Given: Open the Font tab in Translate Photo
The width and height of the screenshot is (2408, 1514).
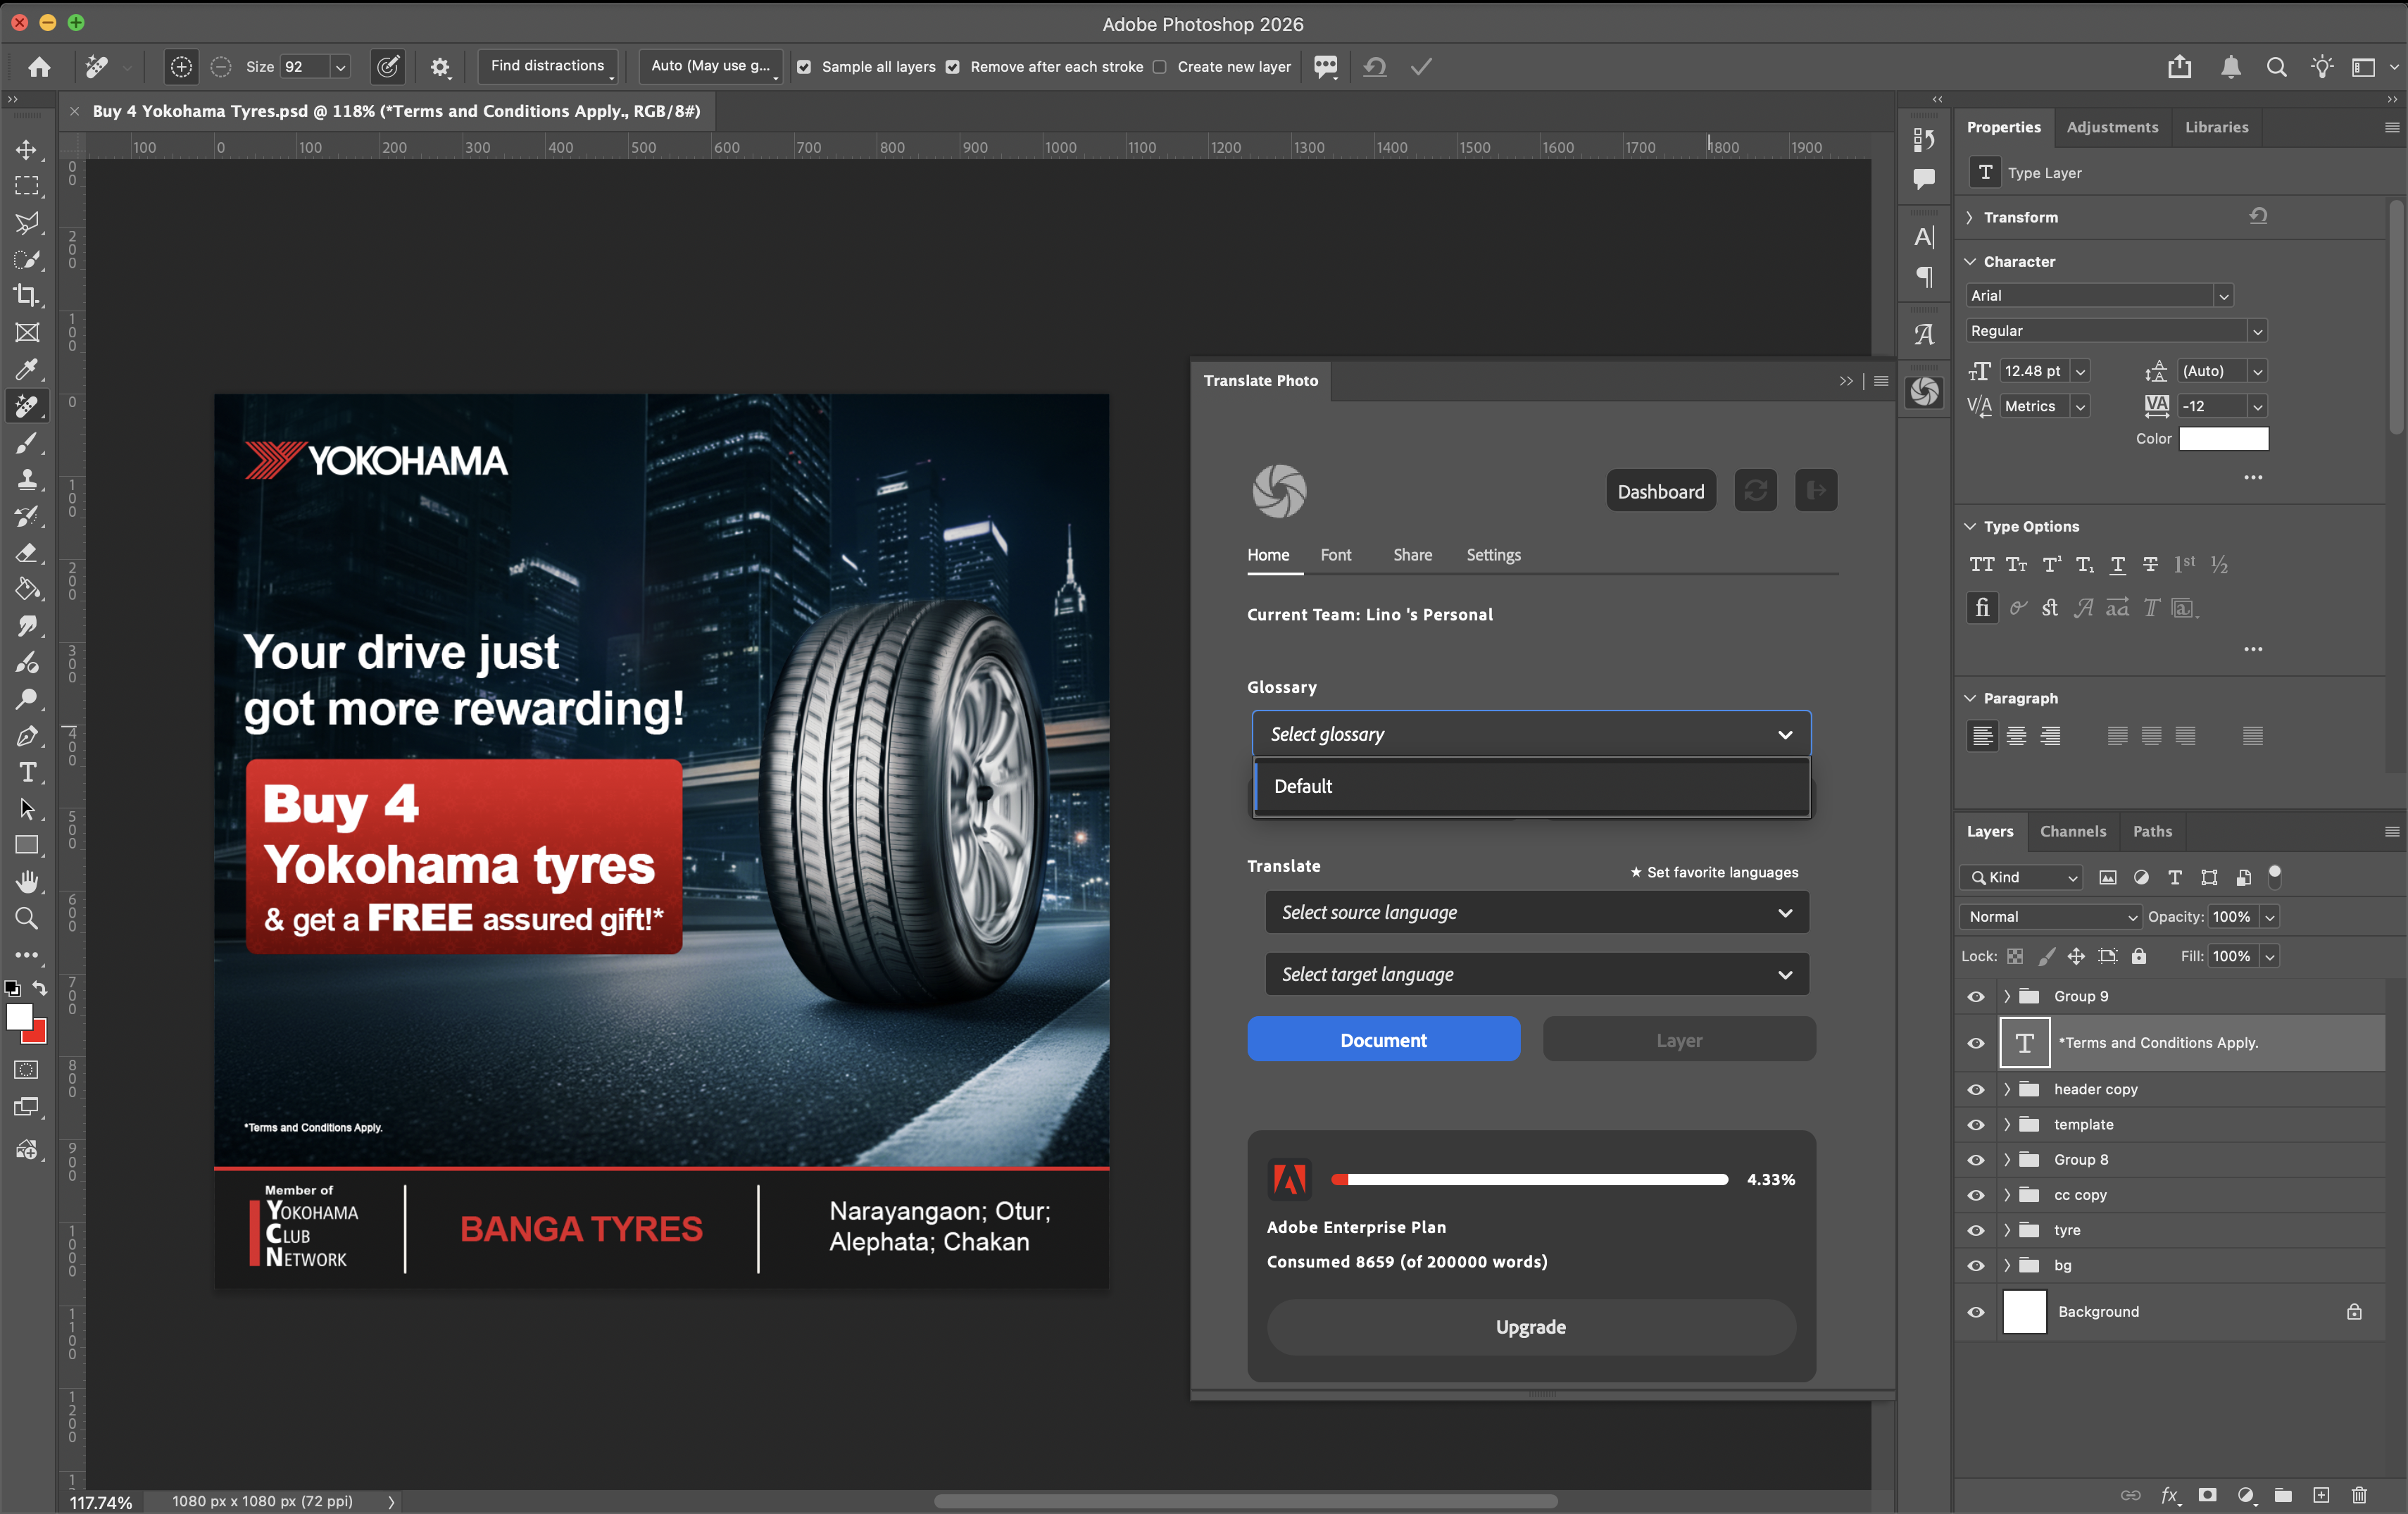Looking at the screenshot, I should [x=1335, y=555].
